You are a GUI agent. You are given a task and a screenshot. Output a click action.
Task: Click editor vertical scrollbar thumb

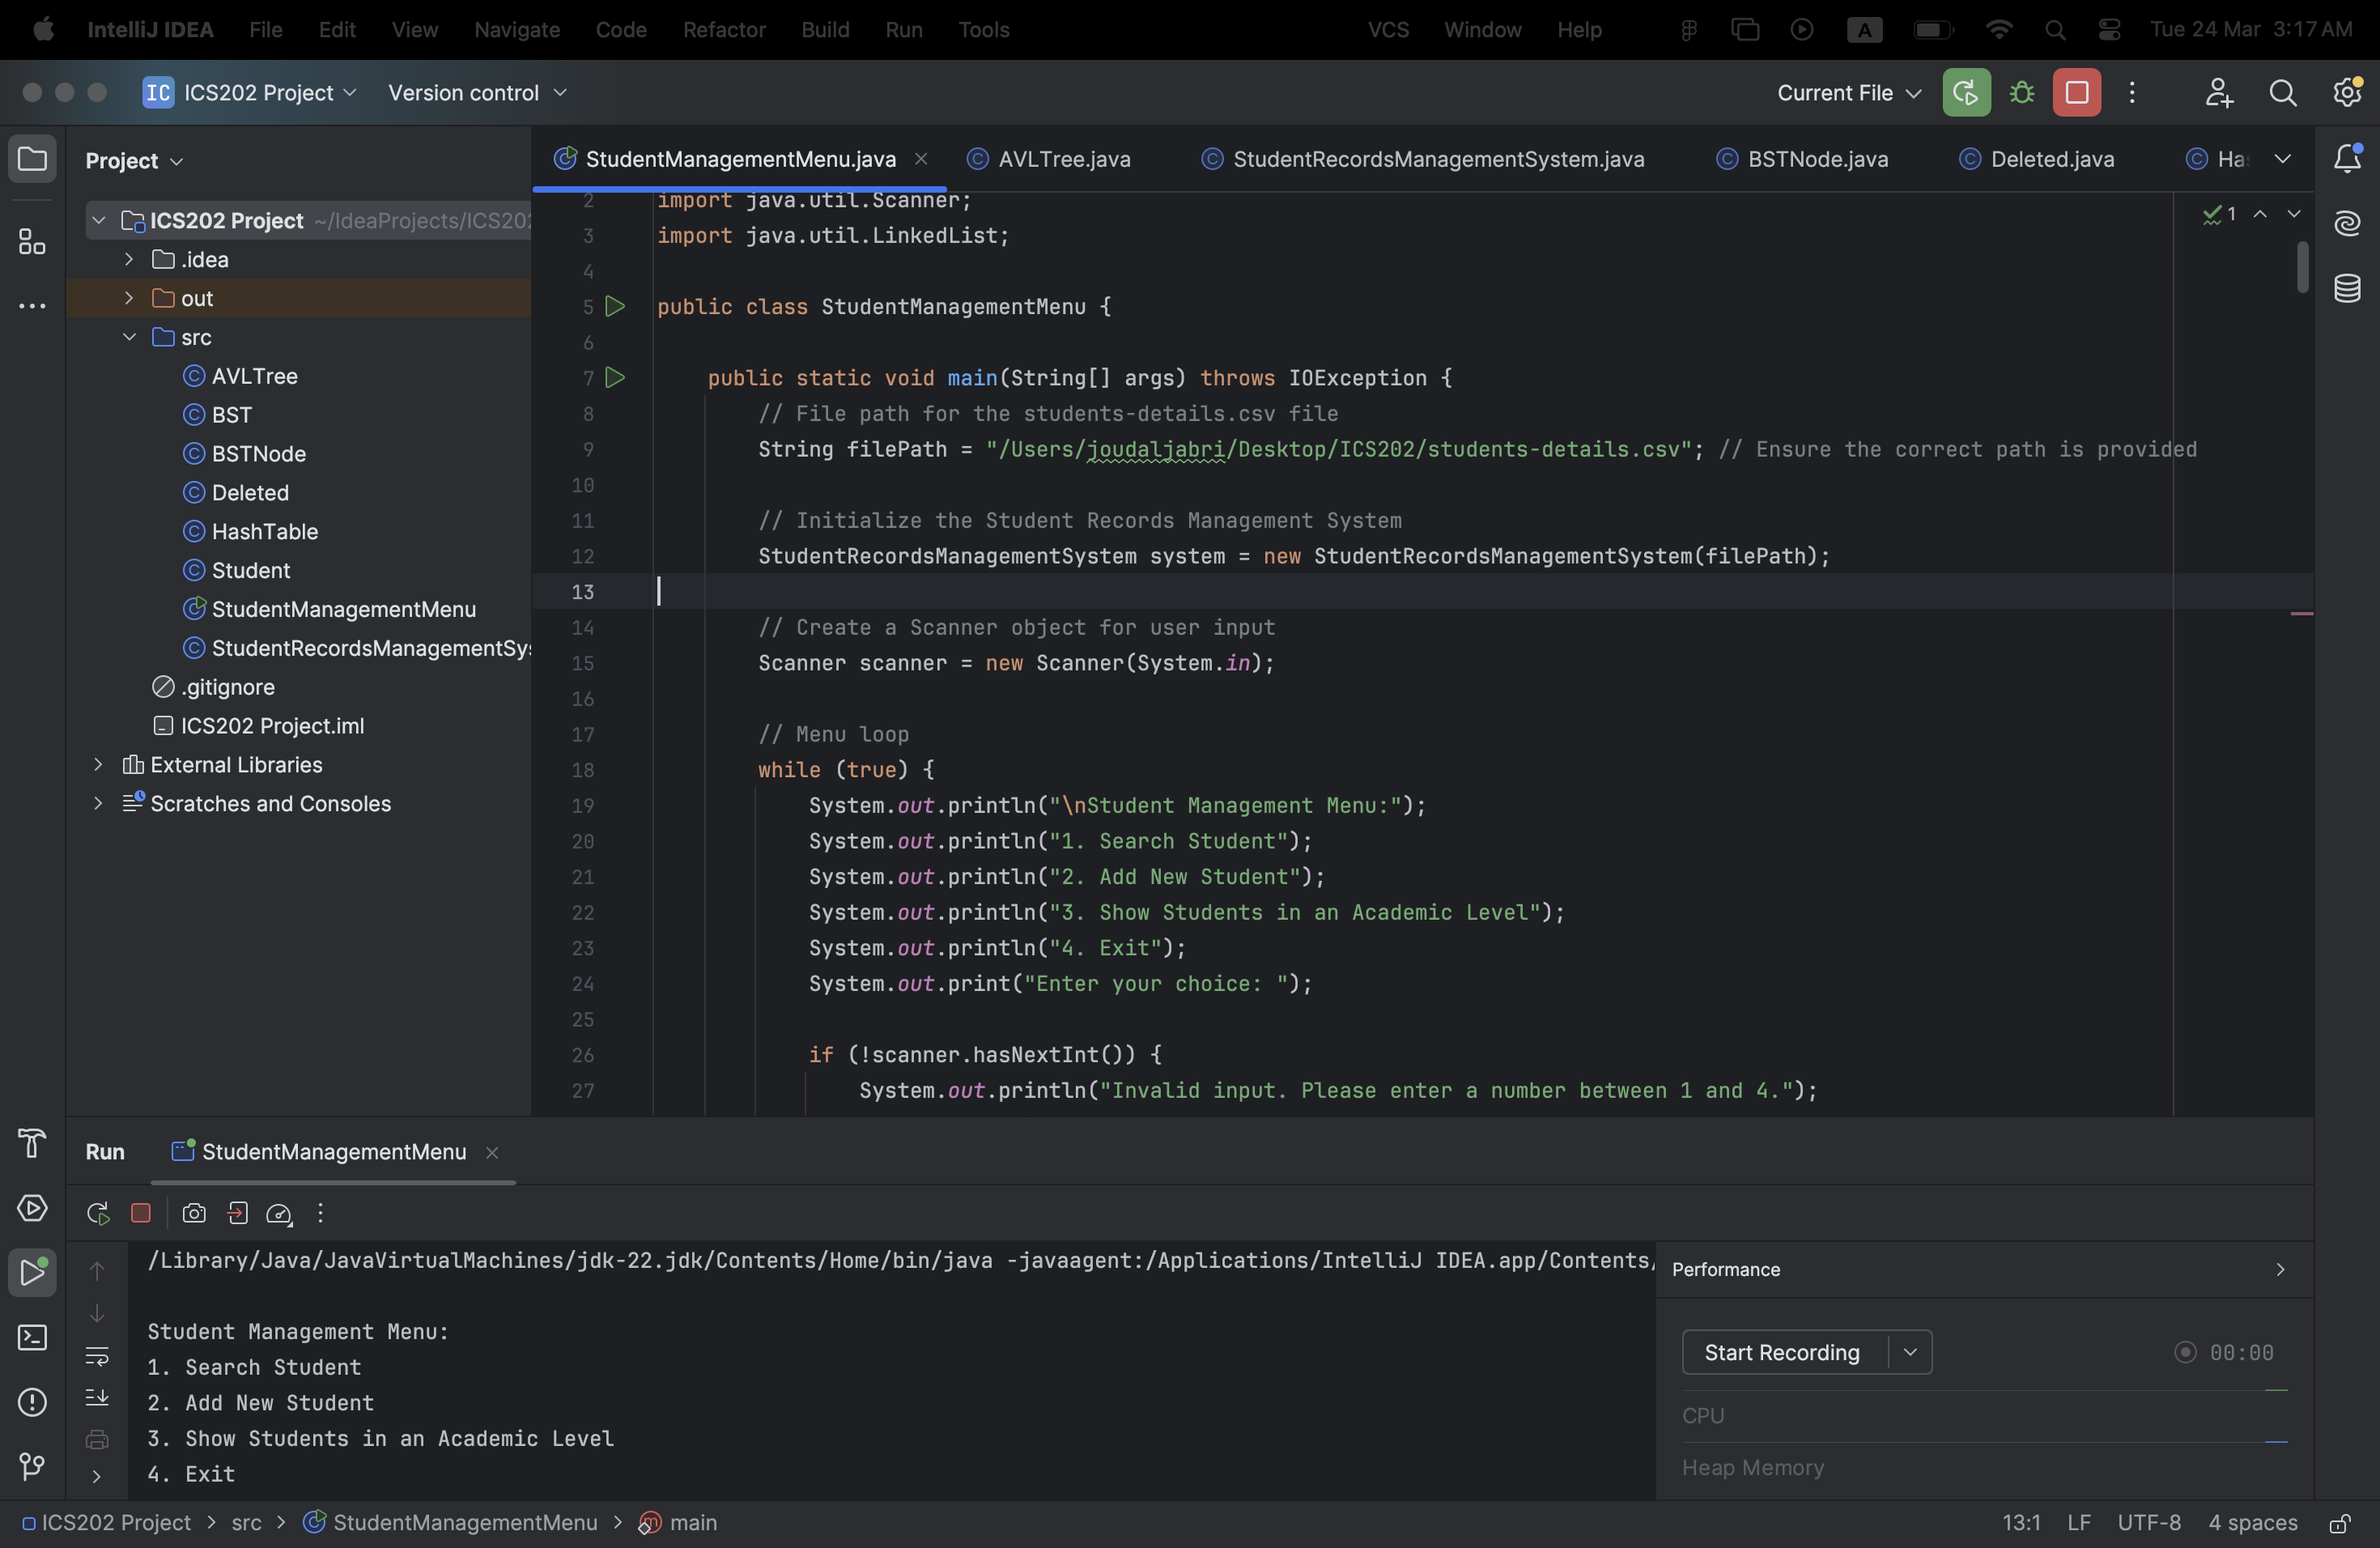[x=2302, y=266]
